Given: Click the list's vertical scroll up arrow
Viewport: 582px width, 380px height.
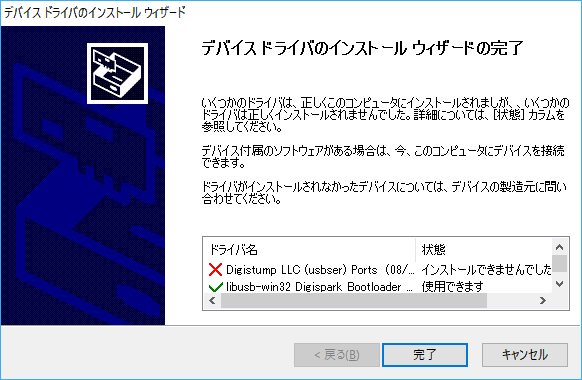Looking at the screenshot, I should tap(559, 247).
